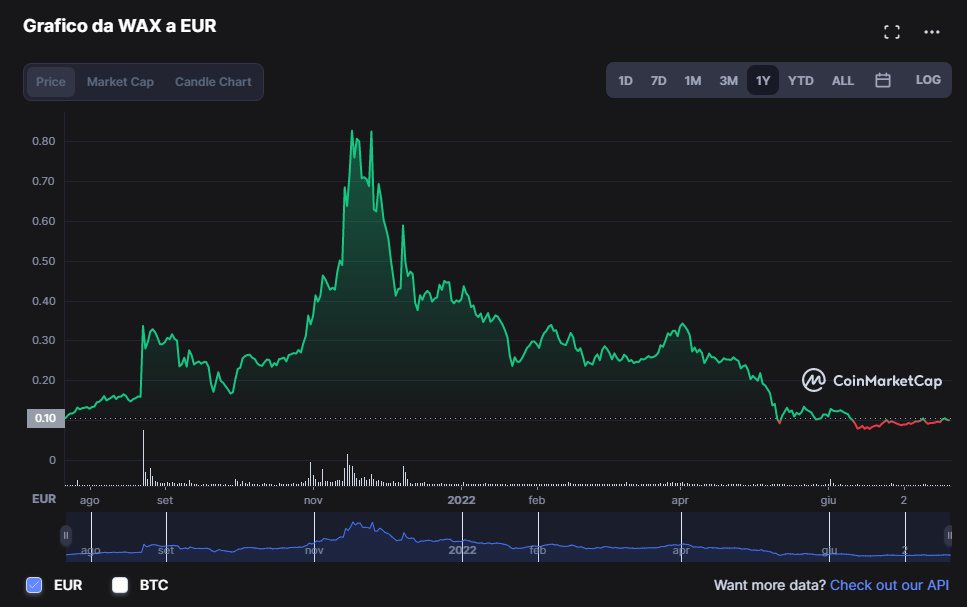Click the giu label on the x-axis
Screen dimensions: 967x607
828,500
